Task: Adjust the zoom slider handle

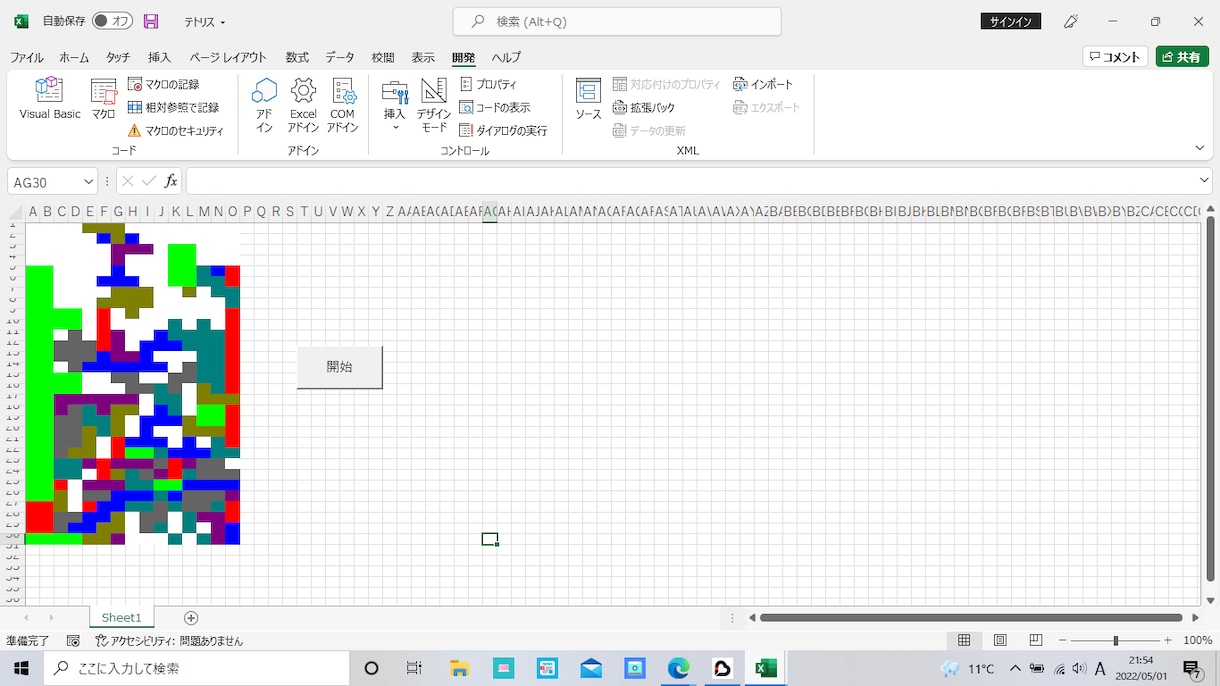Action: (1116, 640)
